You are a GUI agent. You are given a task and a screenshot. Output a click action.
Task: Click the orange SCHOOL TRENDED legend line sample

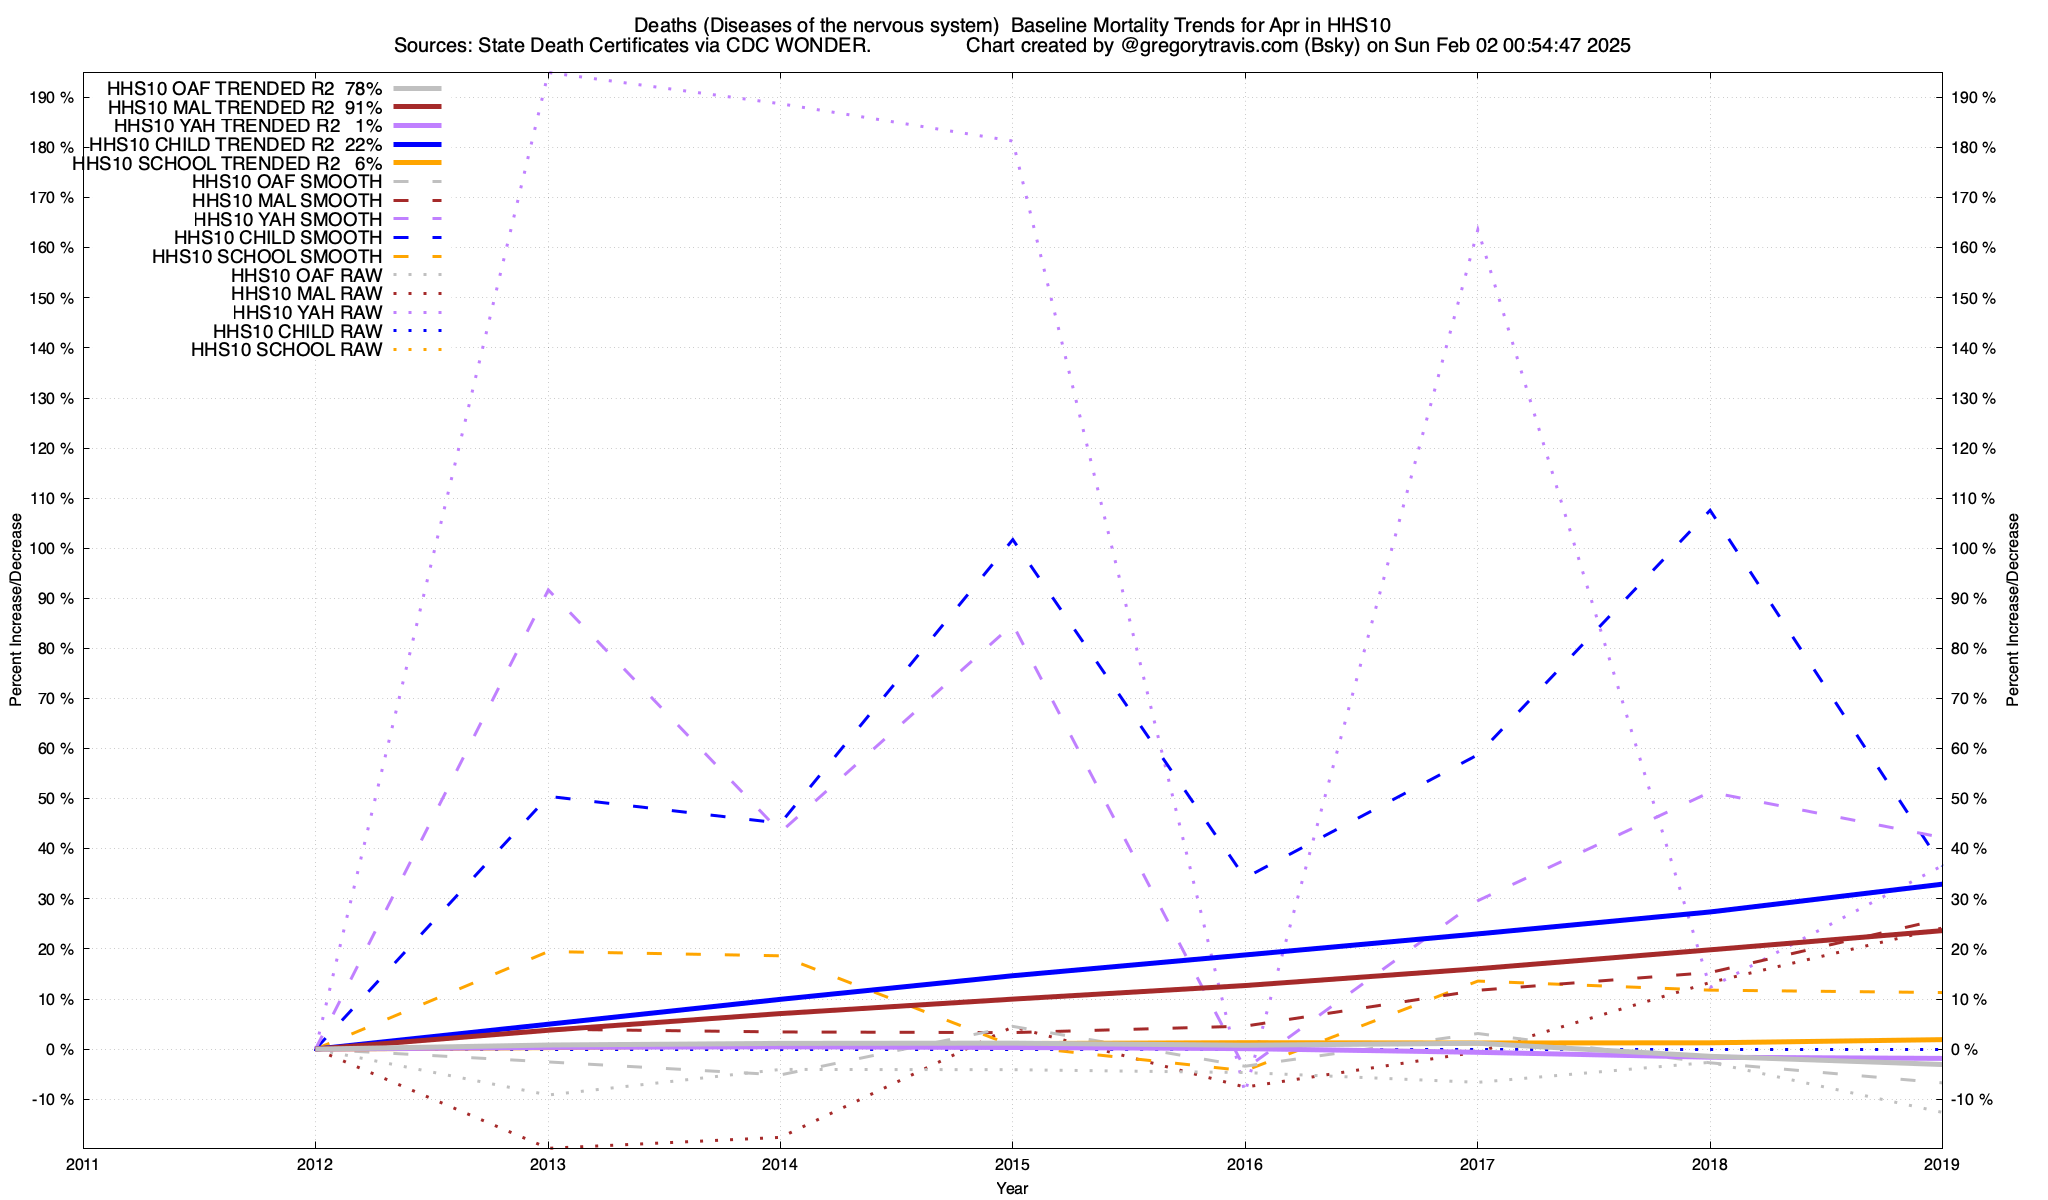pyautogui.click(x=418, y=163)
